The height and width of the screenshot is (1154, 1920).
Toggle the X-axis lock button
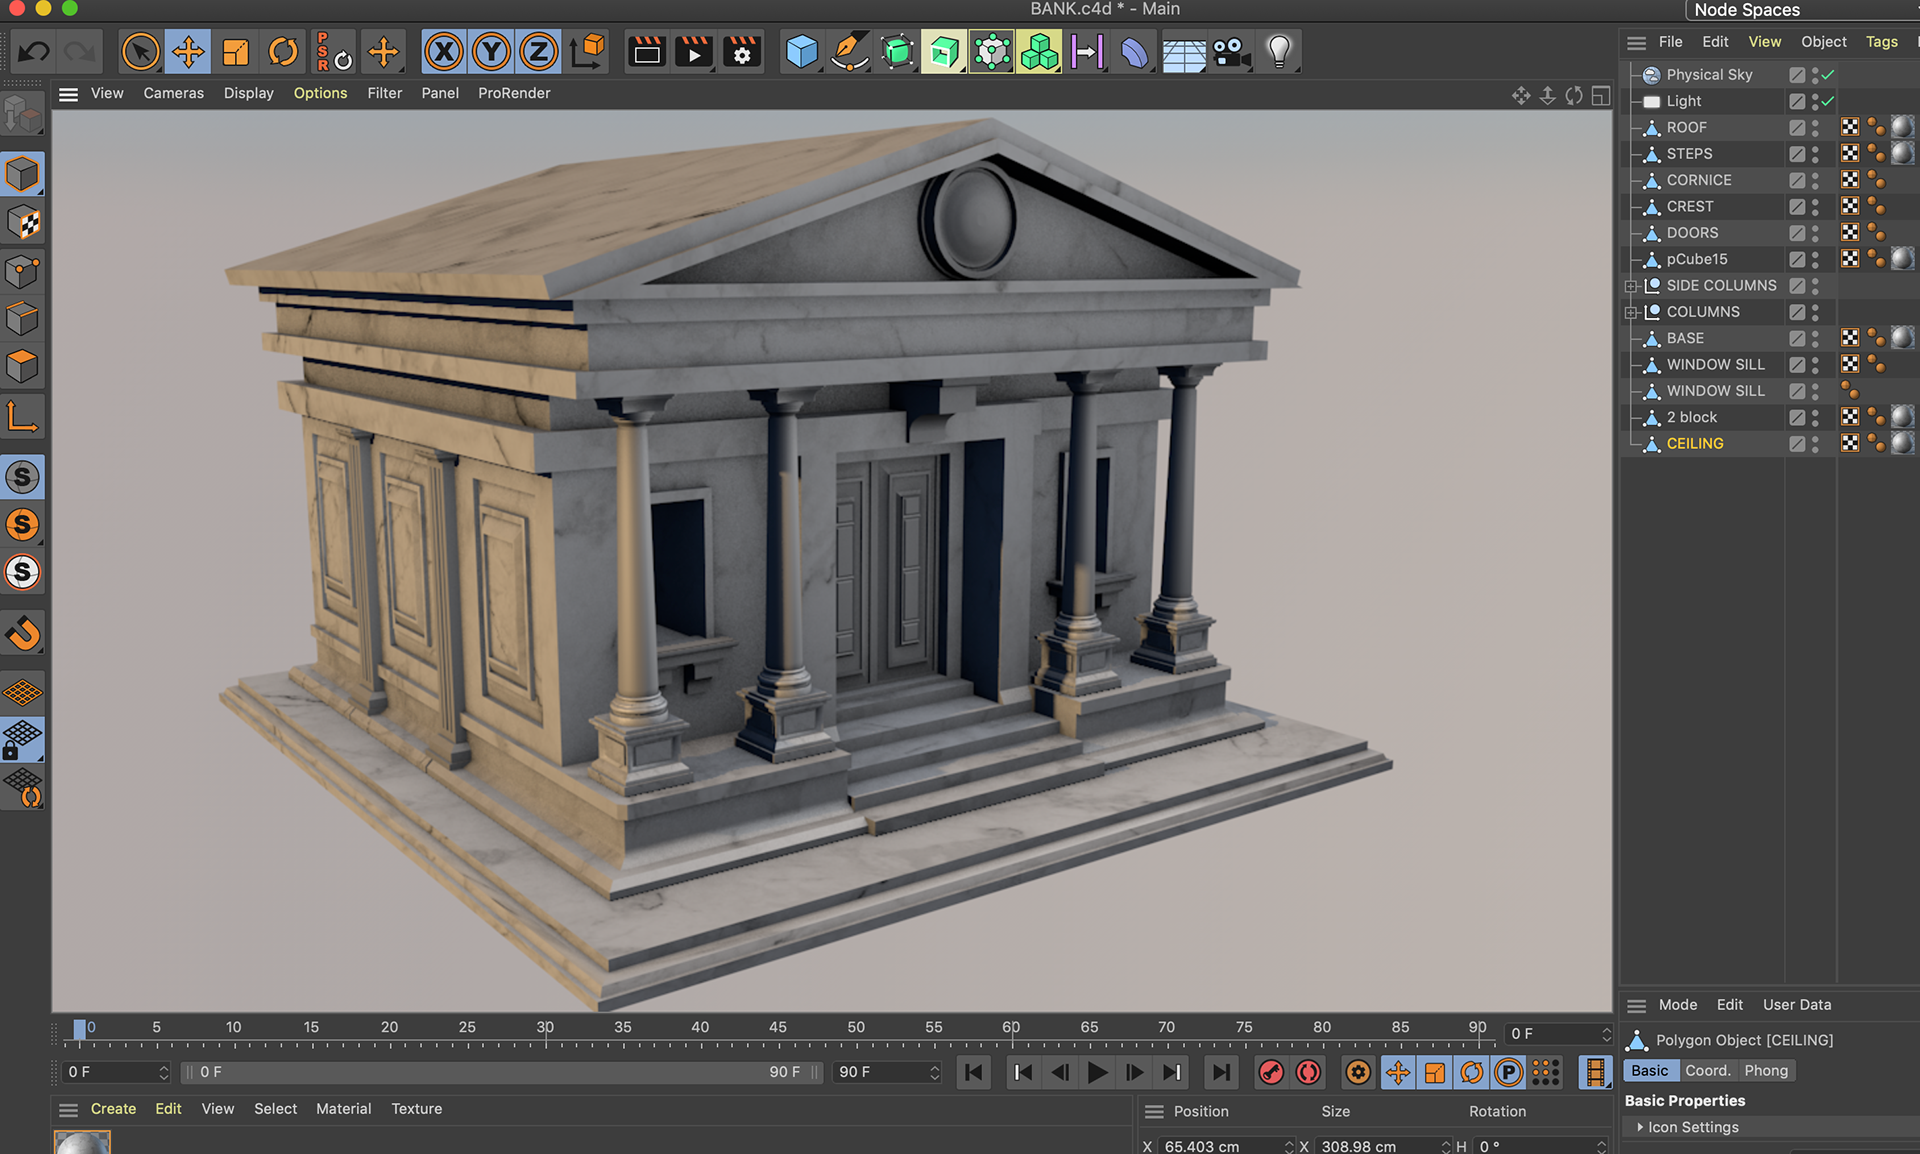[444, 52]
